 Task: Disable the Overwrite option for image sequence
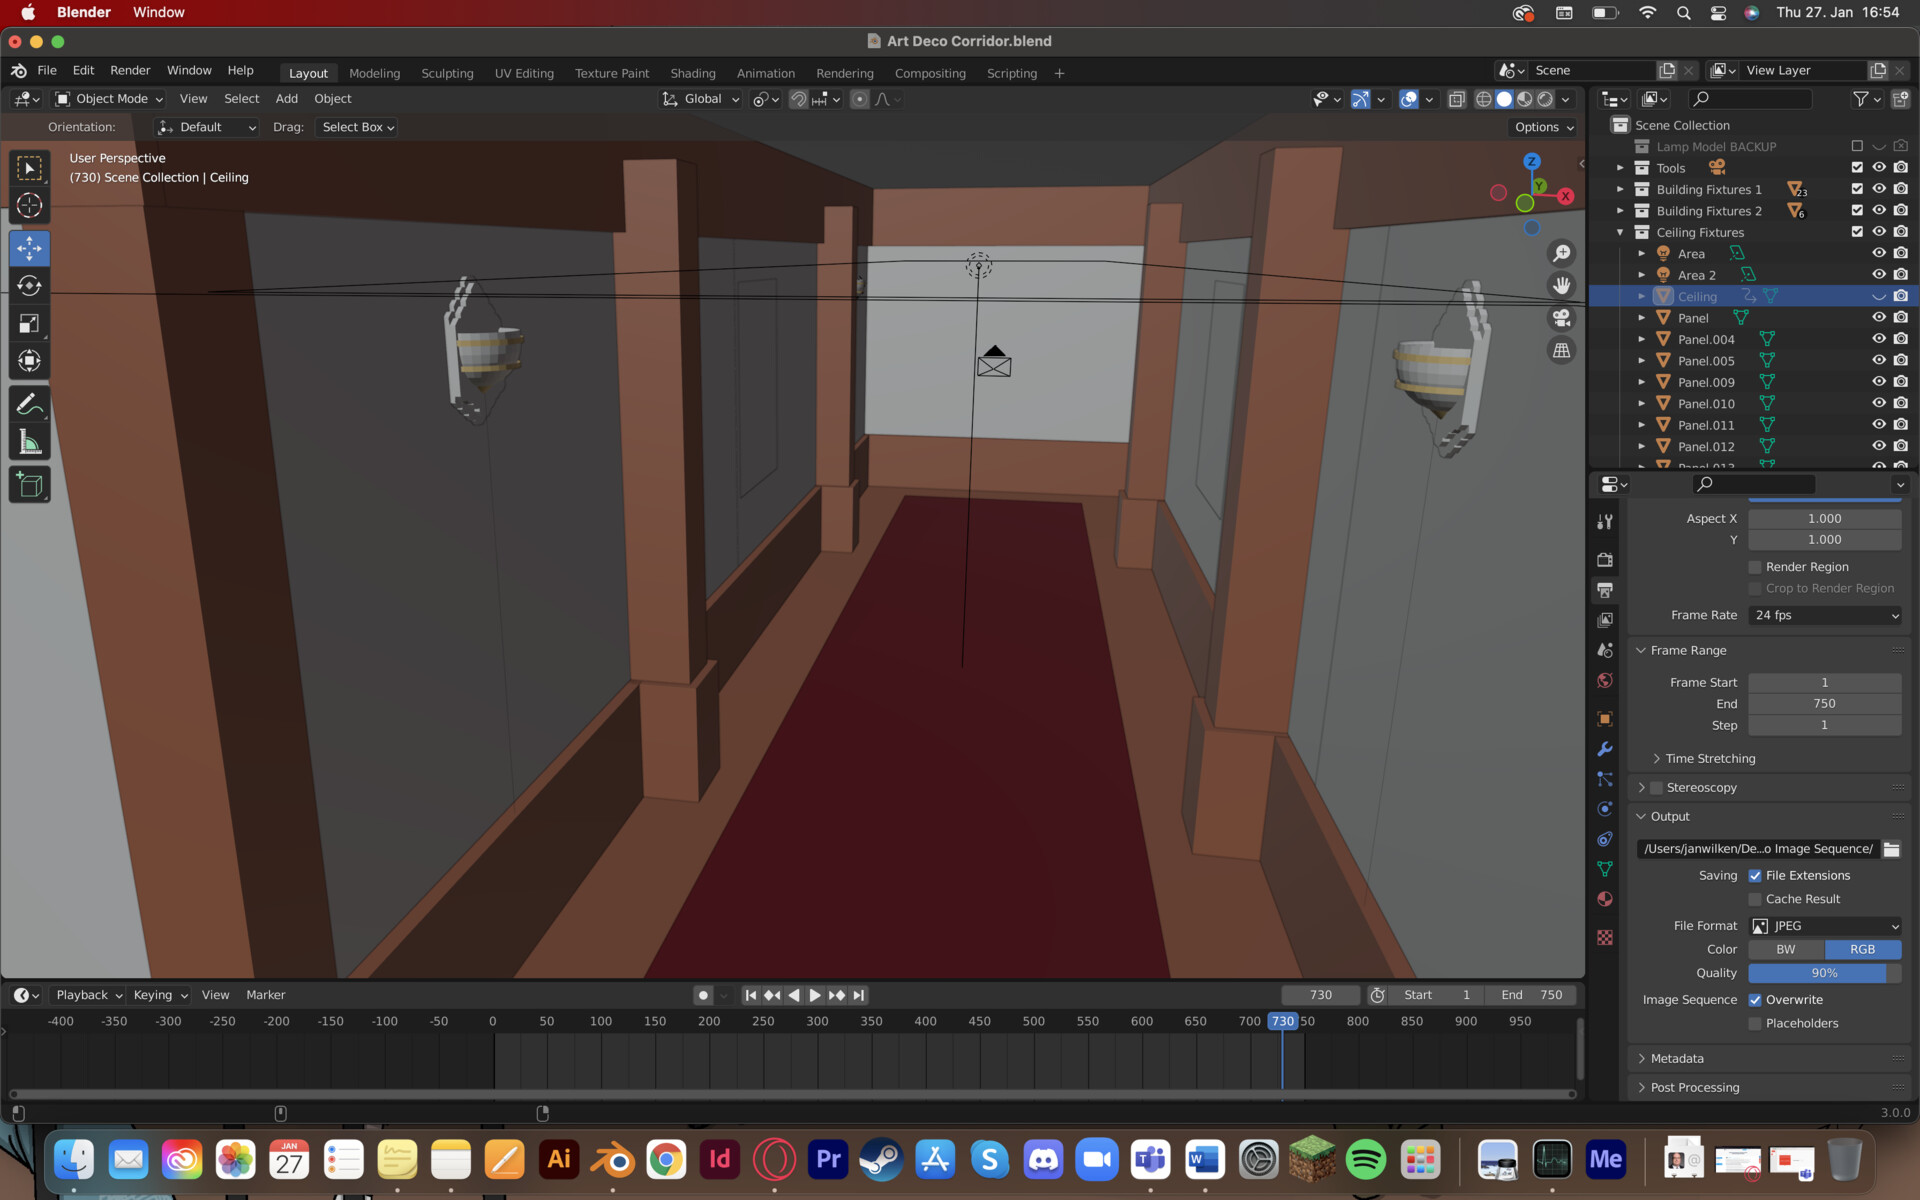point(1755,999)
